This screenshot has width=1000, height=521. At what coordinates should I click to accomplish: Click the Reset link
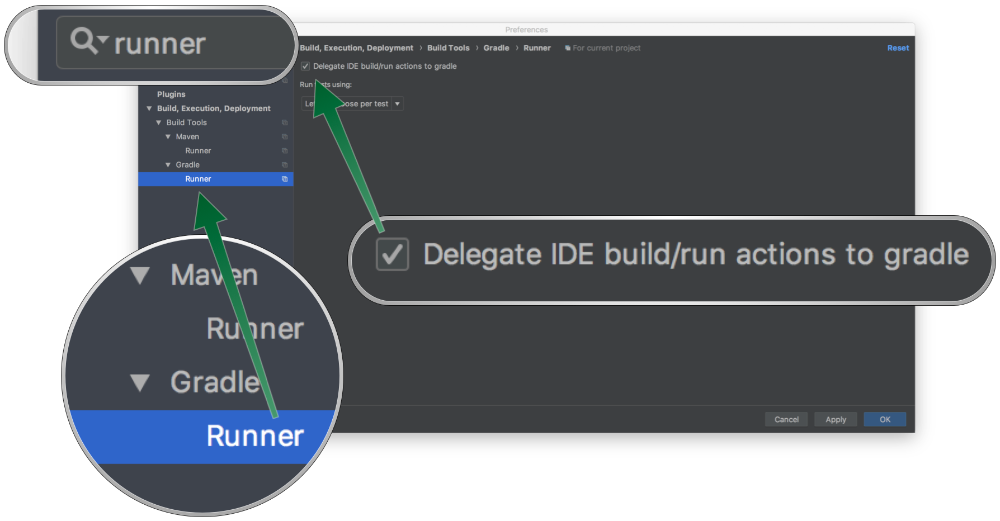coord(898,48)
